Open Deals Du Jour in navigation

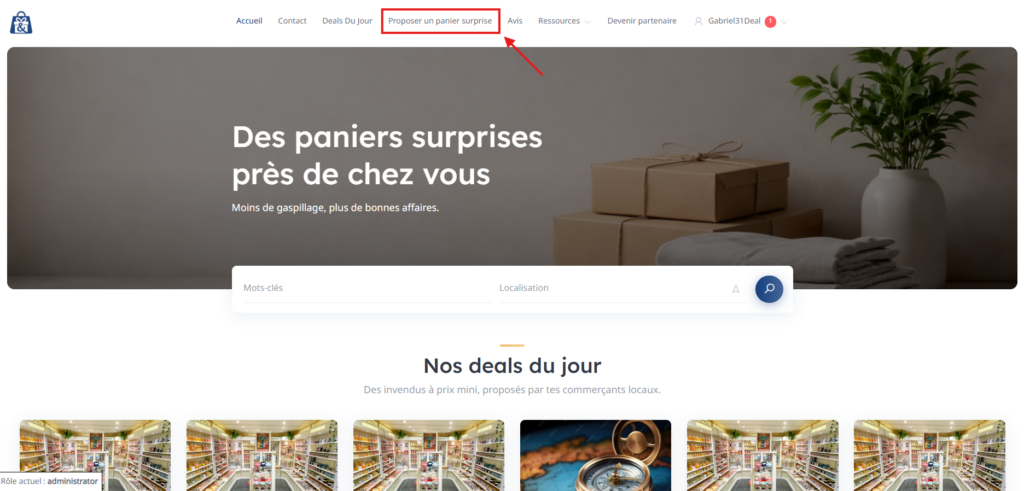tap(347, 21)
